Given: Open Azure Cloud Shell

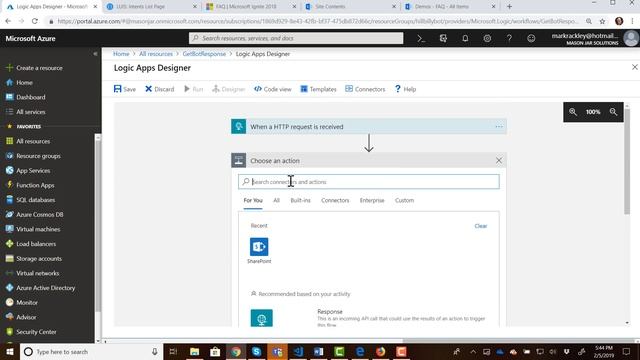Looking at the screenshot, I should (421, 38).
